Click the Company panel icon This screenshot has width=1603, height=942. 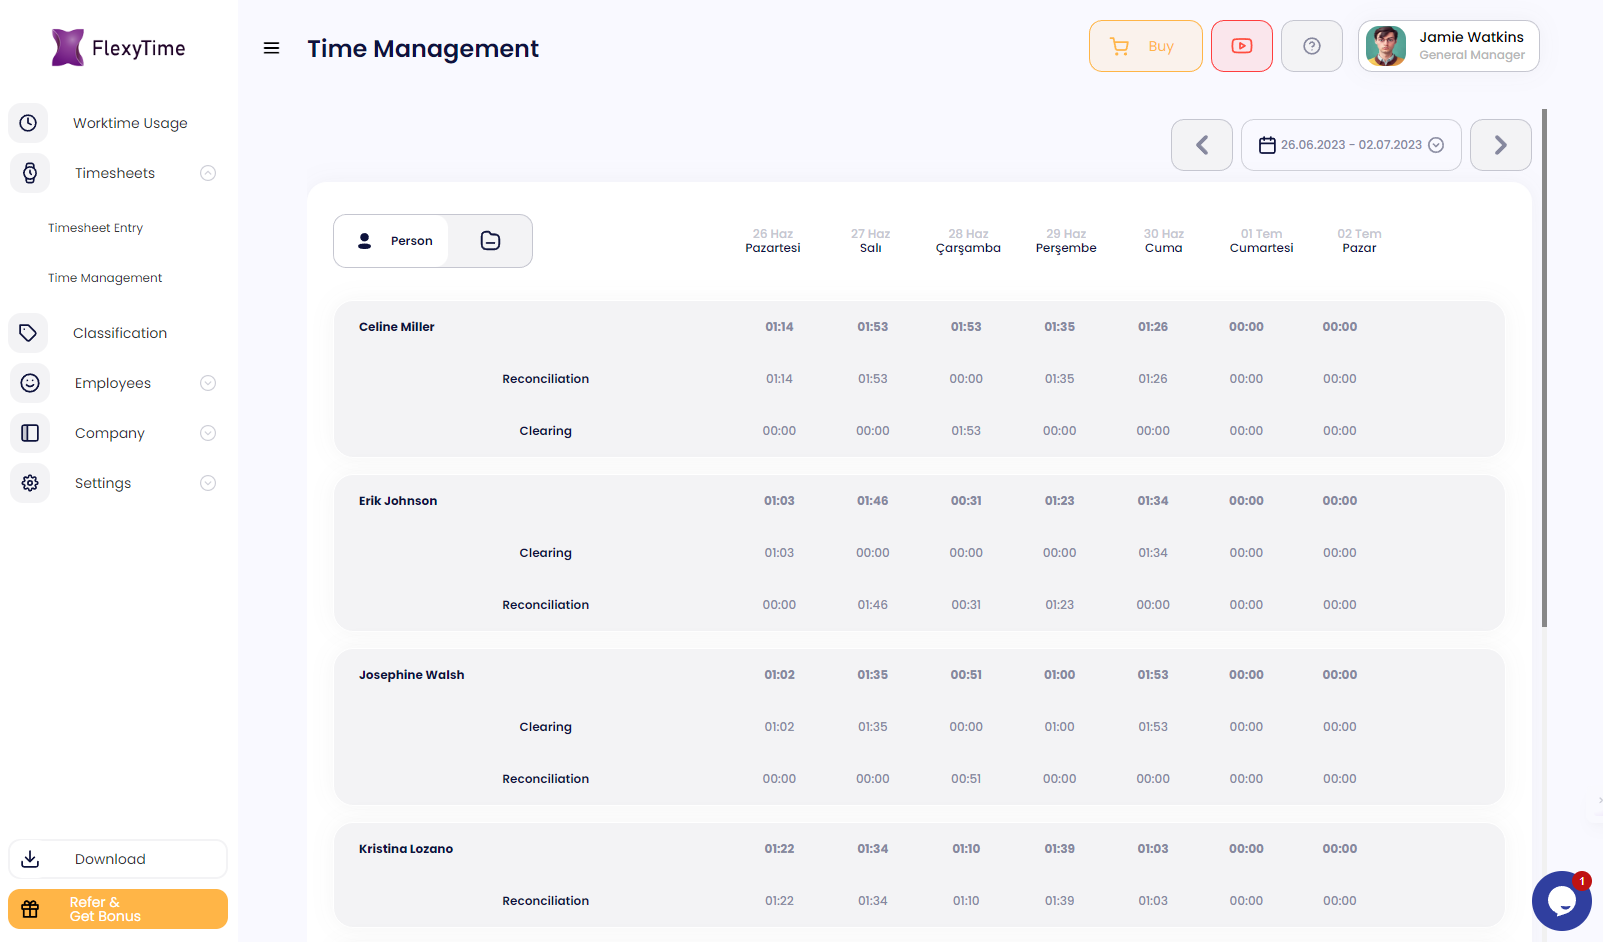pyautogui.click(x=30, y=433)
